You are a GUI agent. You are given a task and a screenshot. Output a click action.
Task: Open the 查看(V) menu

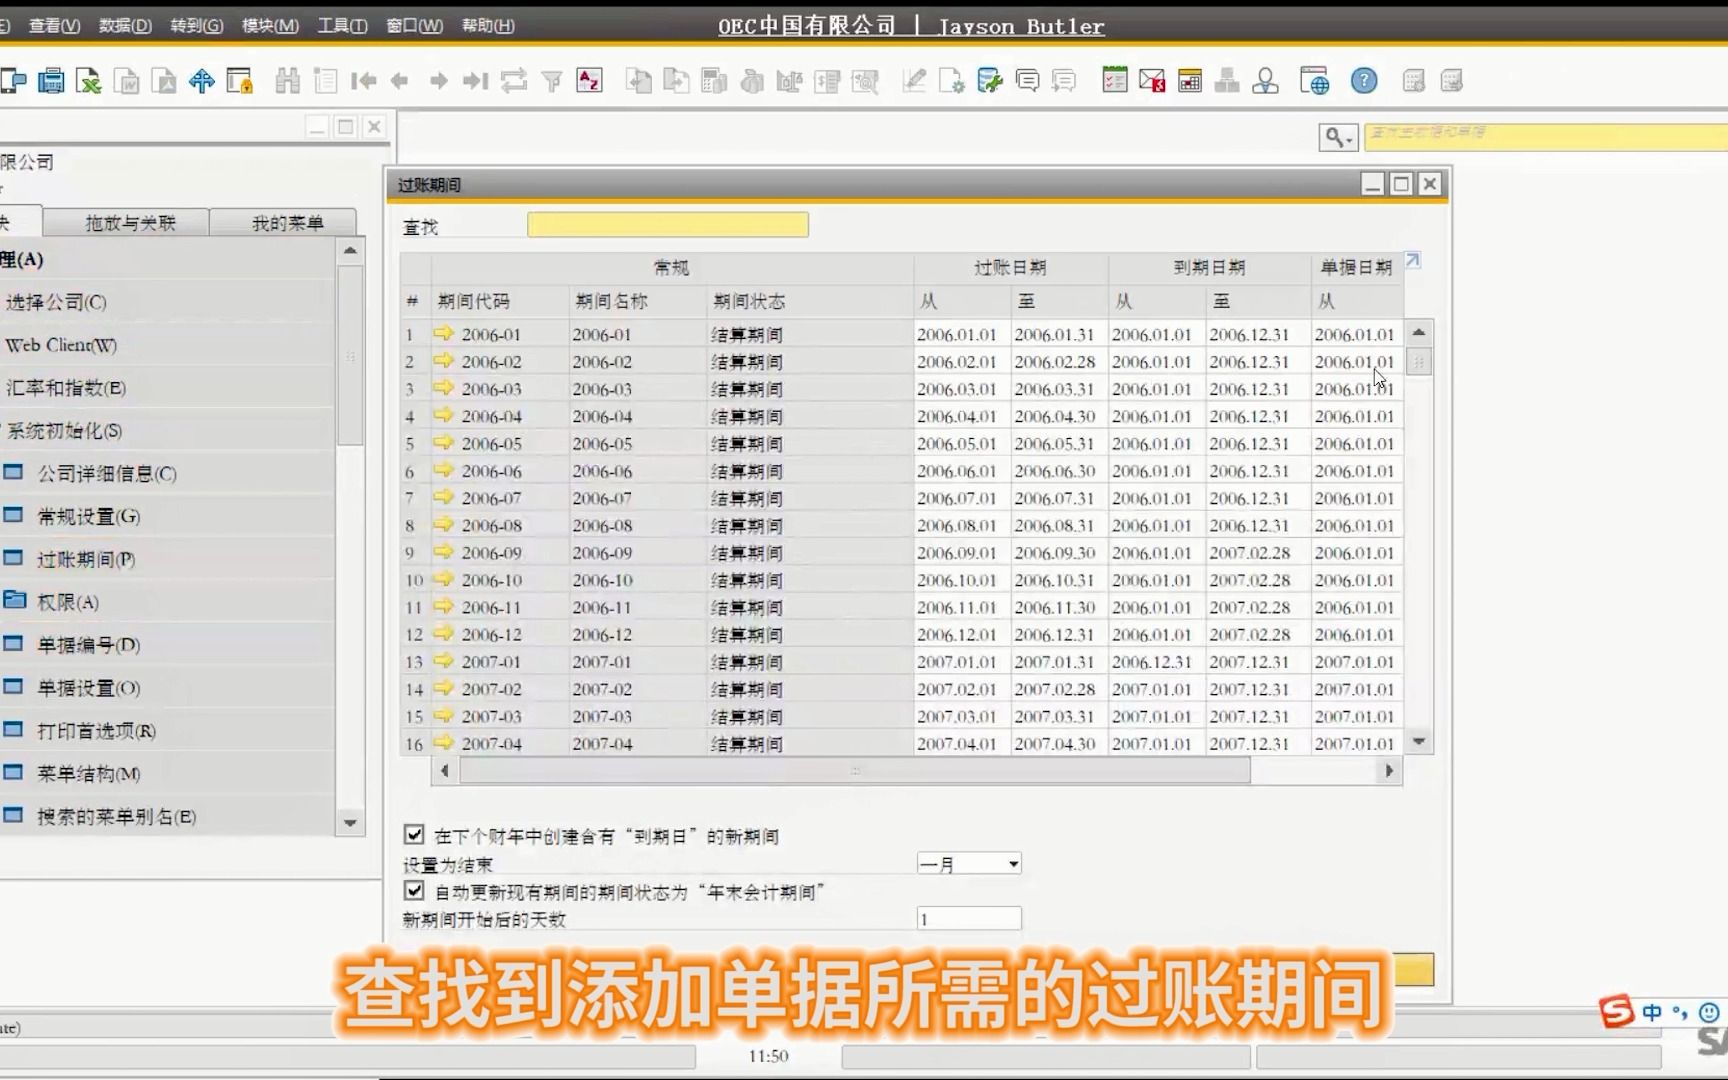54,25
